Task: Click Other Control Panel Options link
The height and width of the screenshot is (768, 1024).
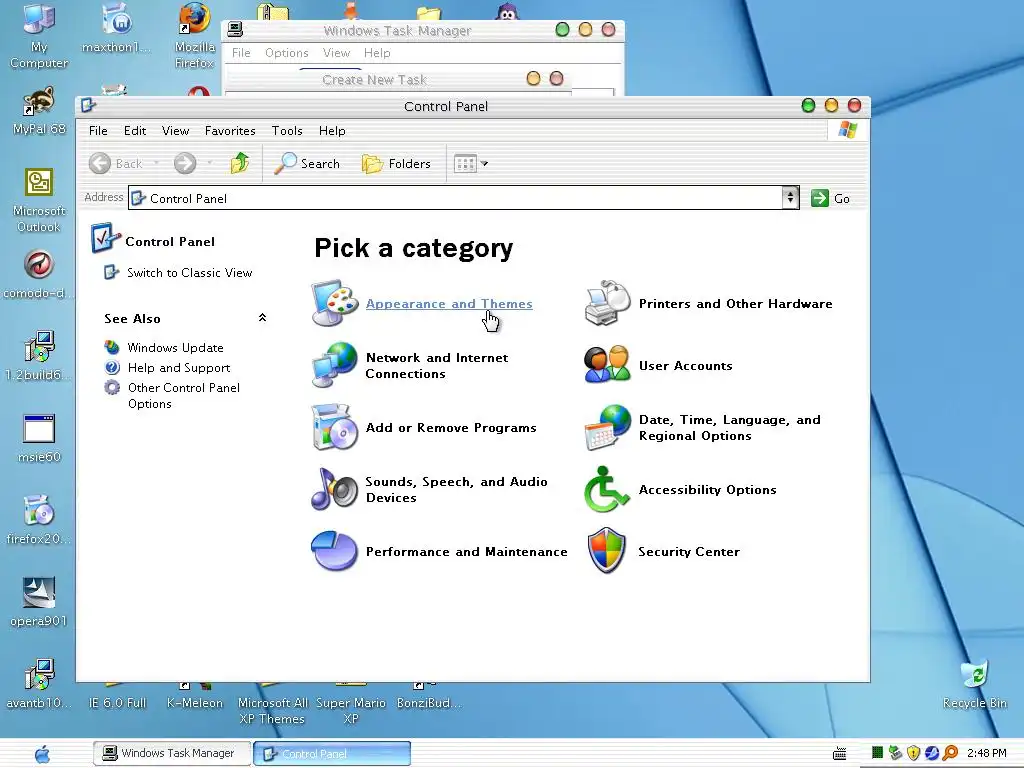Action: pos(184,395)
